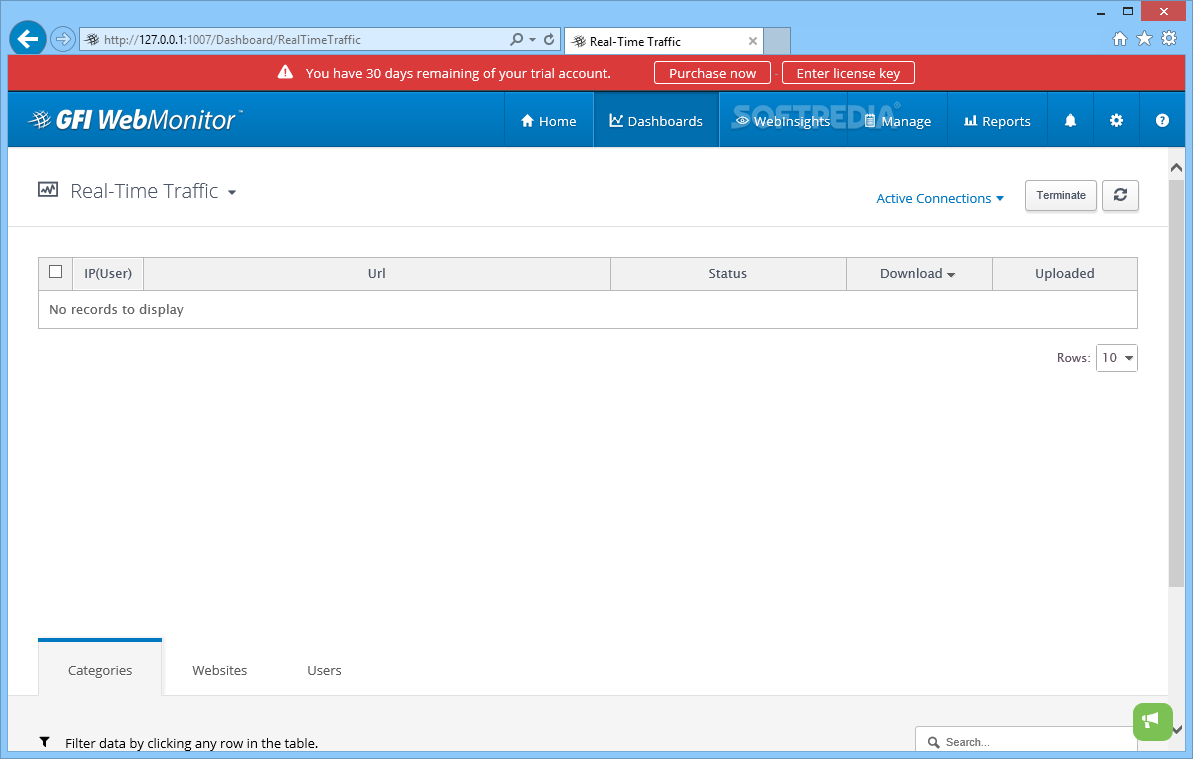Open the Dashboards menu
This screenshot has width=1193, height=759.
pyautogui.click(x=656, y=121)
